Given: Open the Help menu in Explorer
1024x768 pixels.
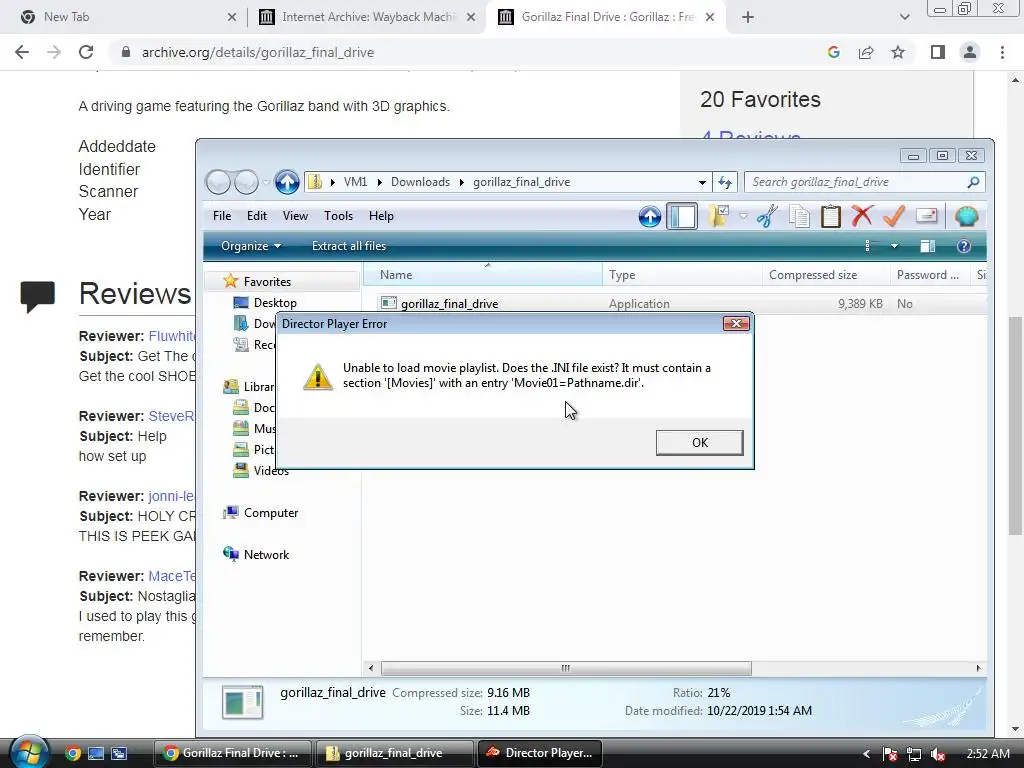Looking at the screenshot, I should 381,216.
